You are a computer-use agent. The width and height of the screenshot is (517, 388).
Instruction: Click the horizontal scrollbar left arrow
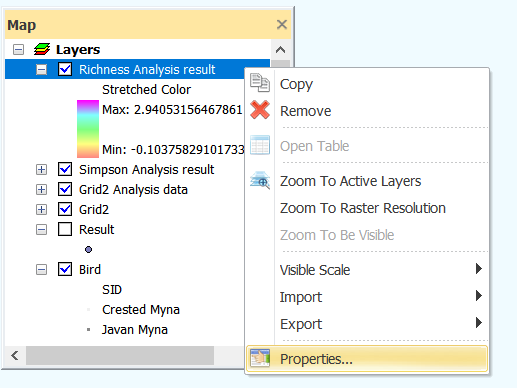(x=15, y=356)
